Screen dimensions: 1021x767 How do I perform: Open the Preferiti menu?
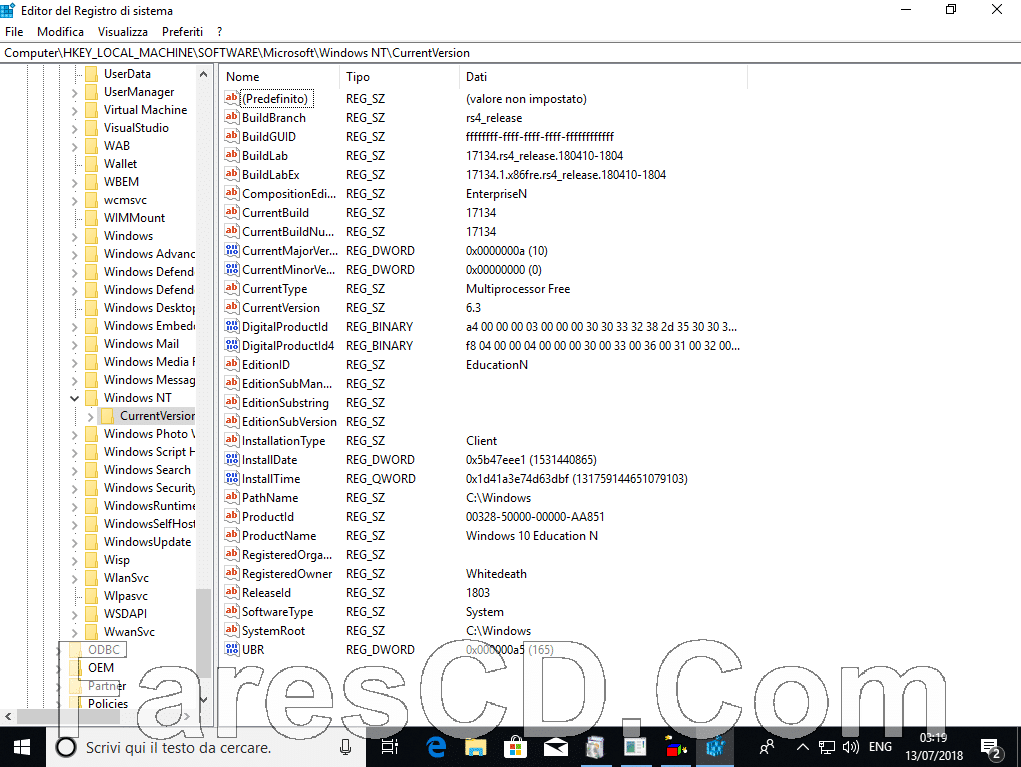[182, 31]
